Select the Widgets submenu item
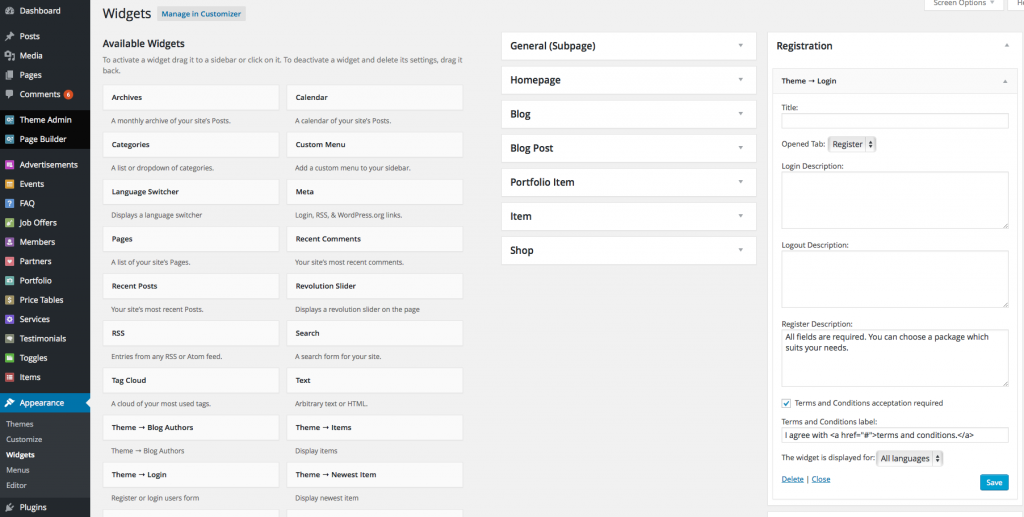 point(20,455)
